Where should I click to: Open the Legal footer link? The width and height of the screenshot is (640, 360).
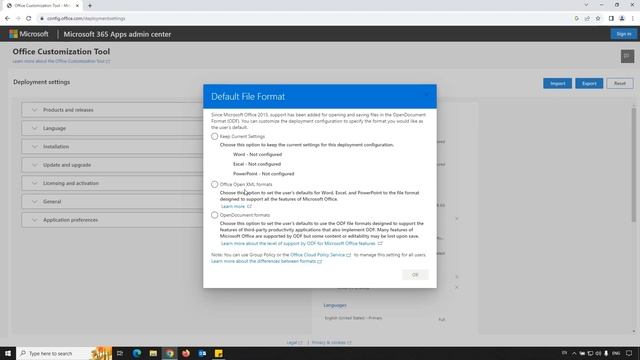click(x=294, y=343)
